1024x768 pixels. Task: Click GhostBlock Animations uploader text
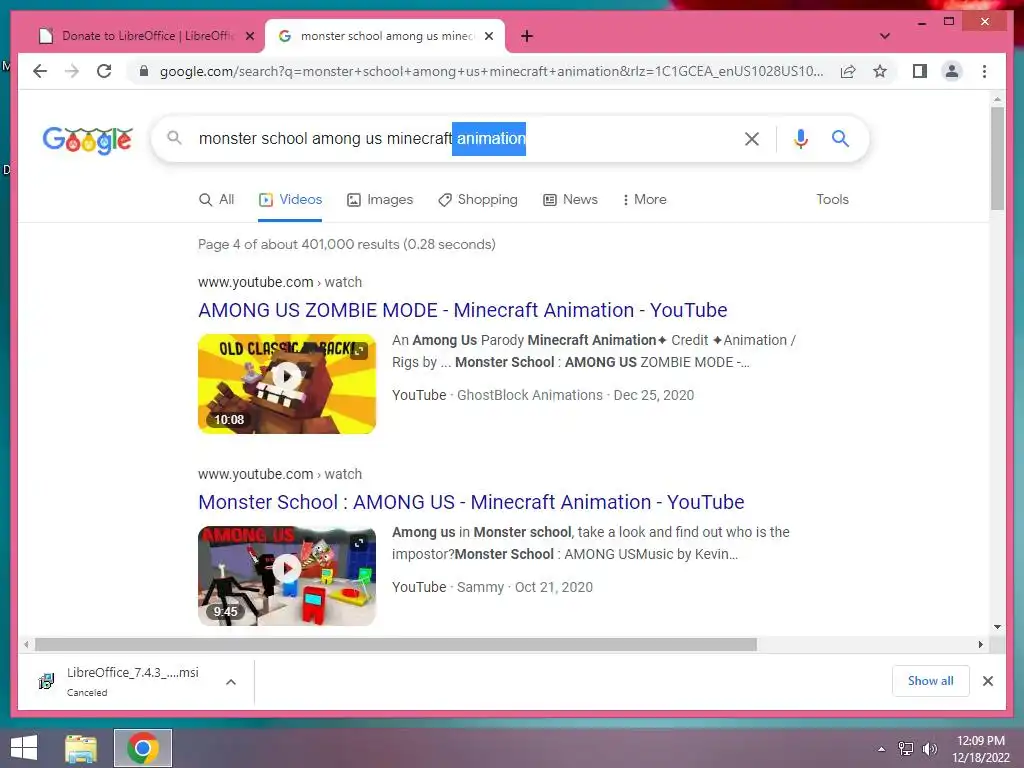pyautogui.click(x=530, y=395)
